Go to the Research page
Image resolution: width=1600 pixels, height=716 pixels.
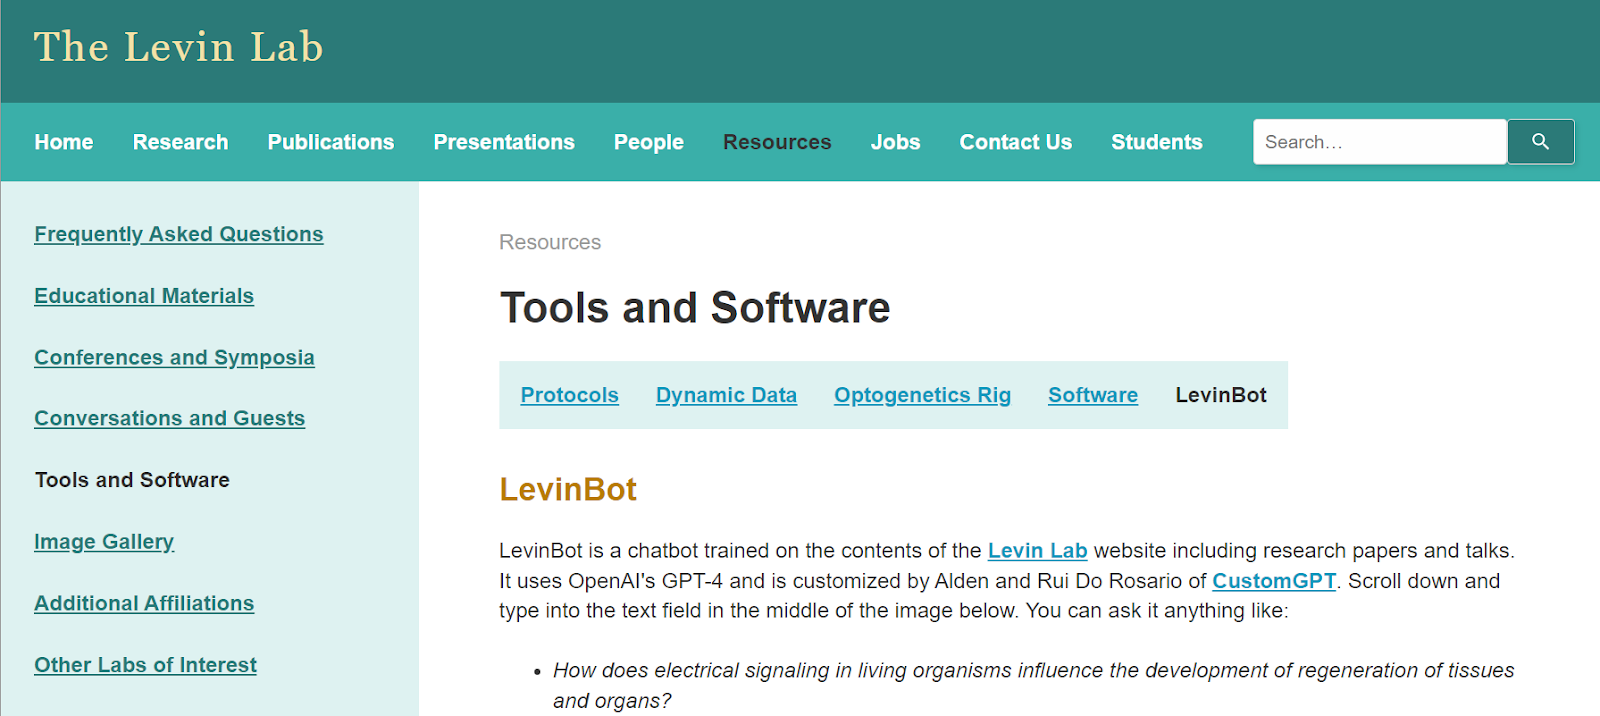[x=180, y=142]
